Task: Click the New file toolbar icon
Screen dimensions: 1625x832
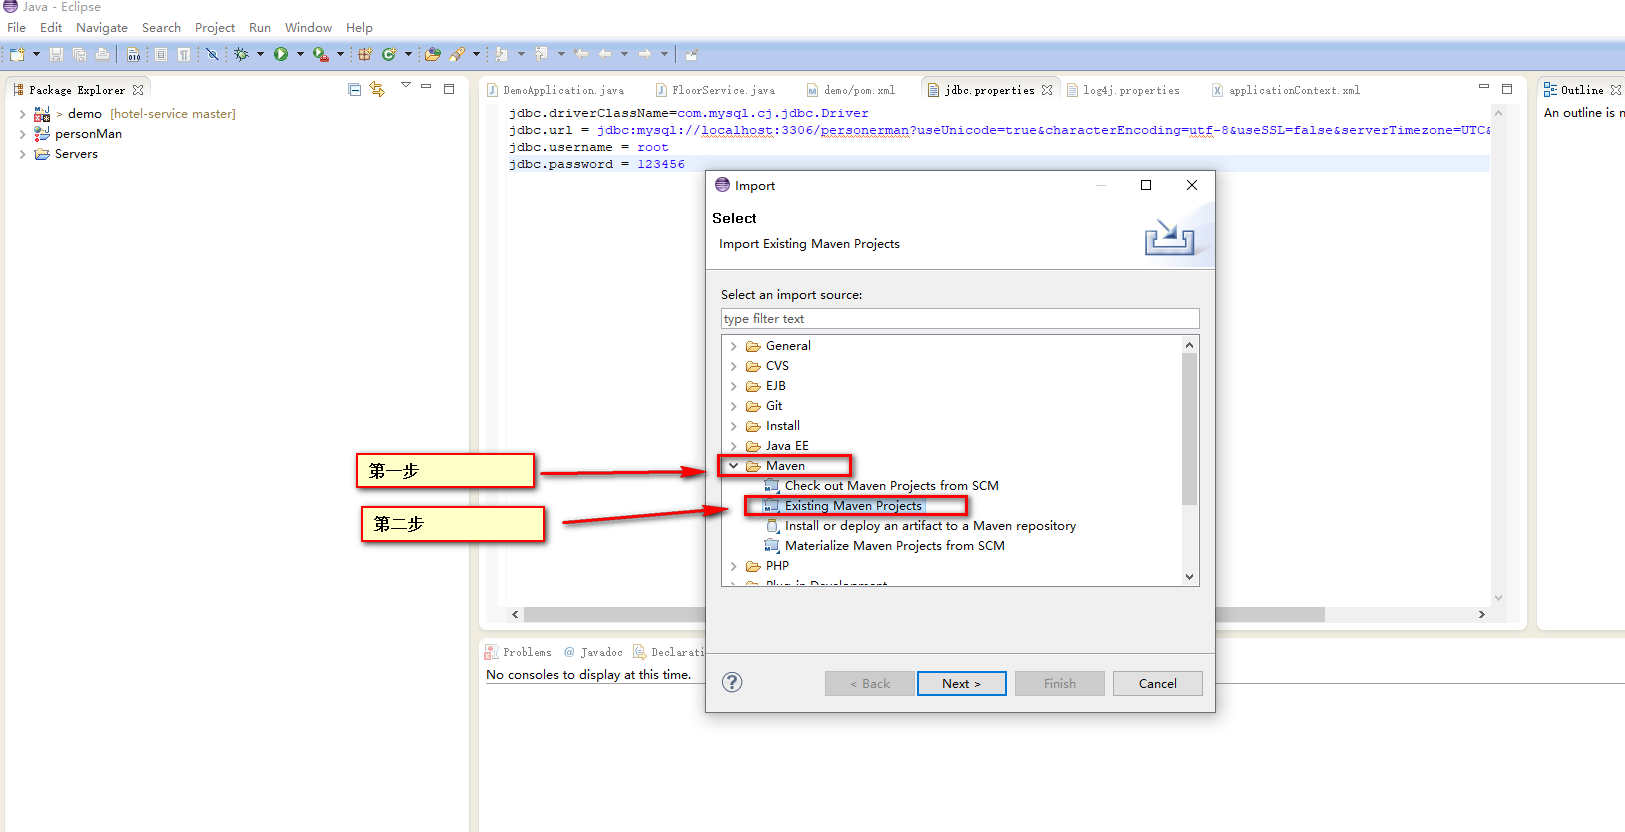Action: [17, 54]
